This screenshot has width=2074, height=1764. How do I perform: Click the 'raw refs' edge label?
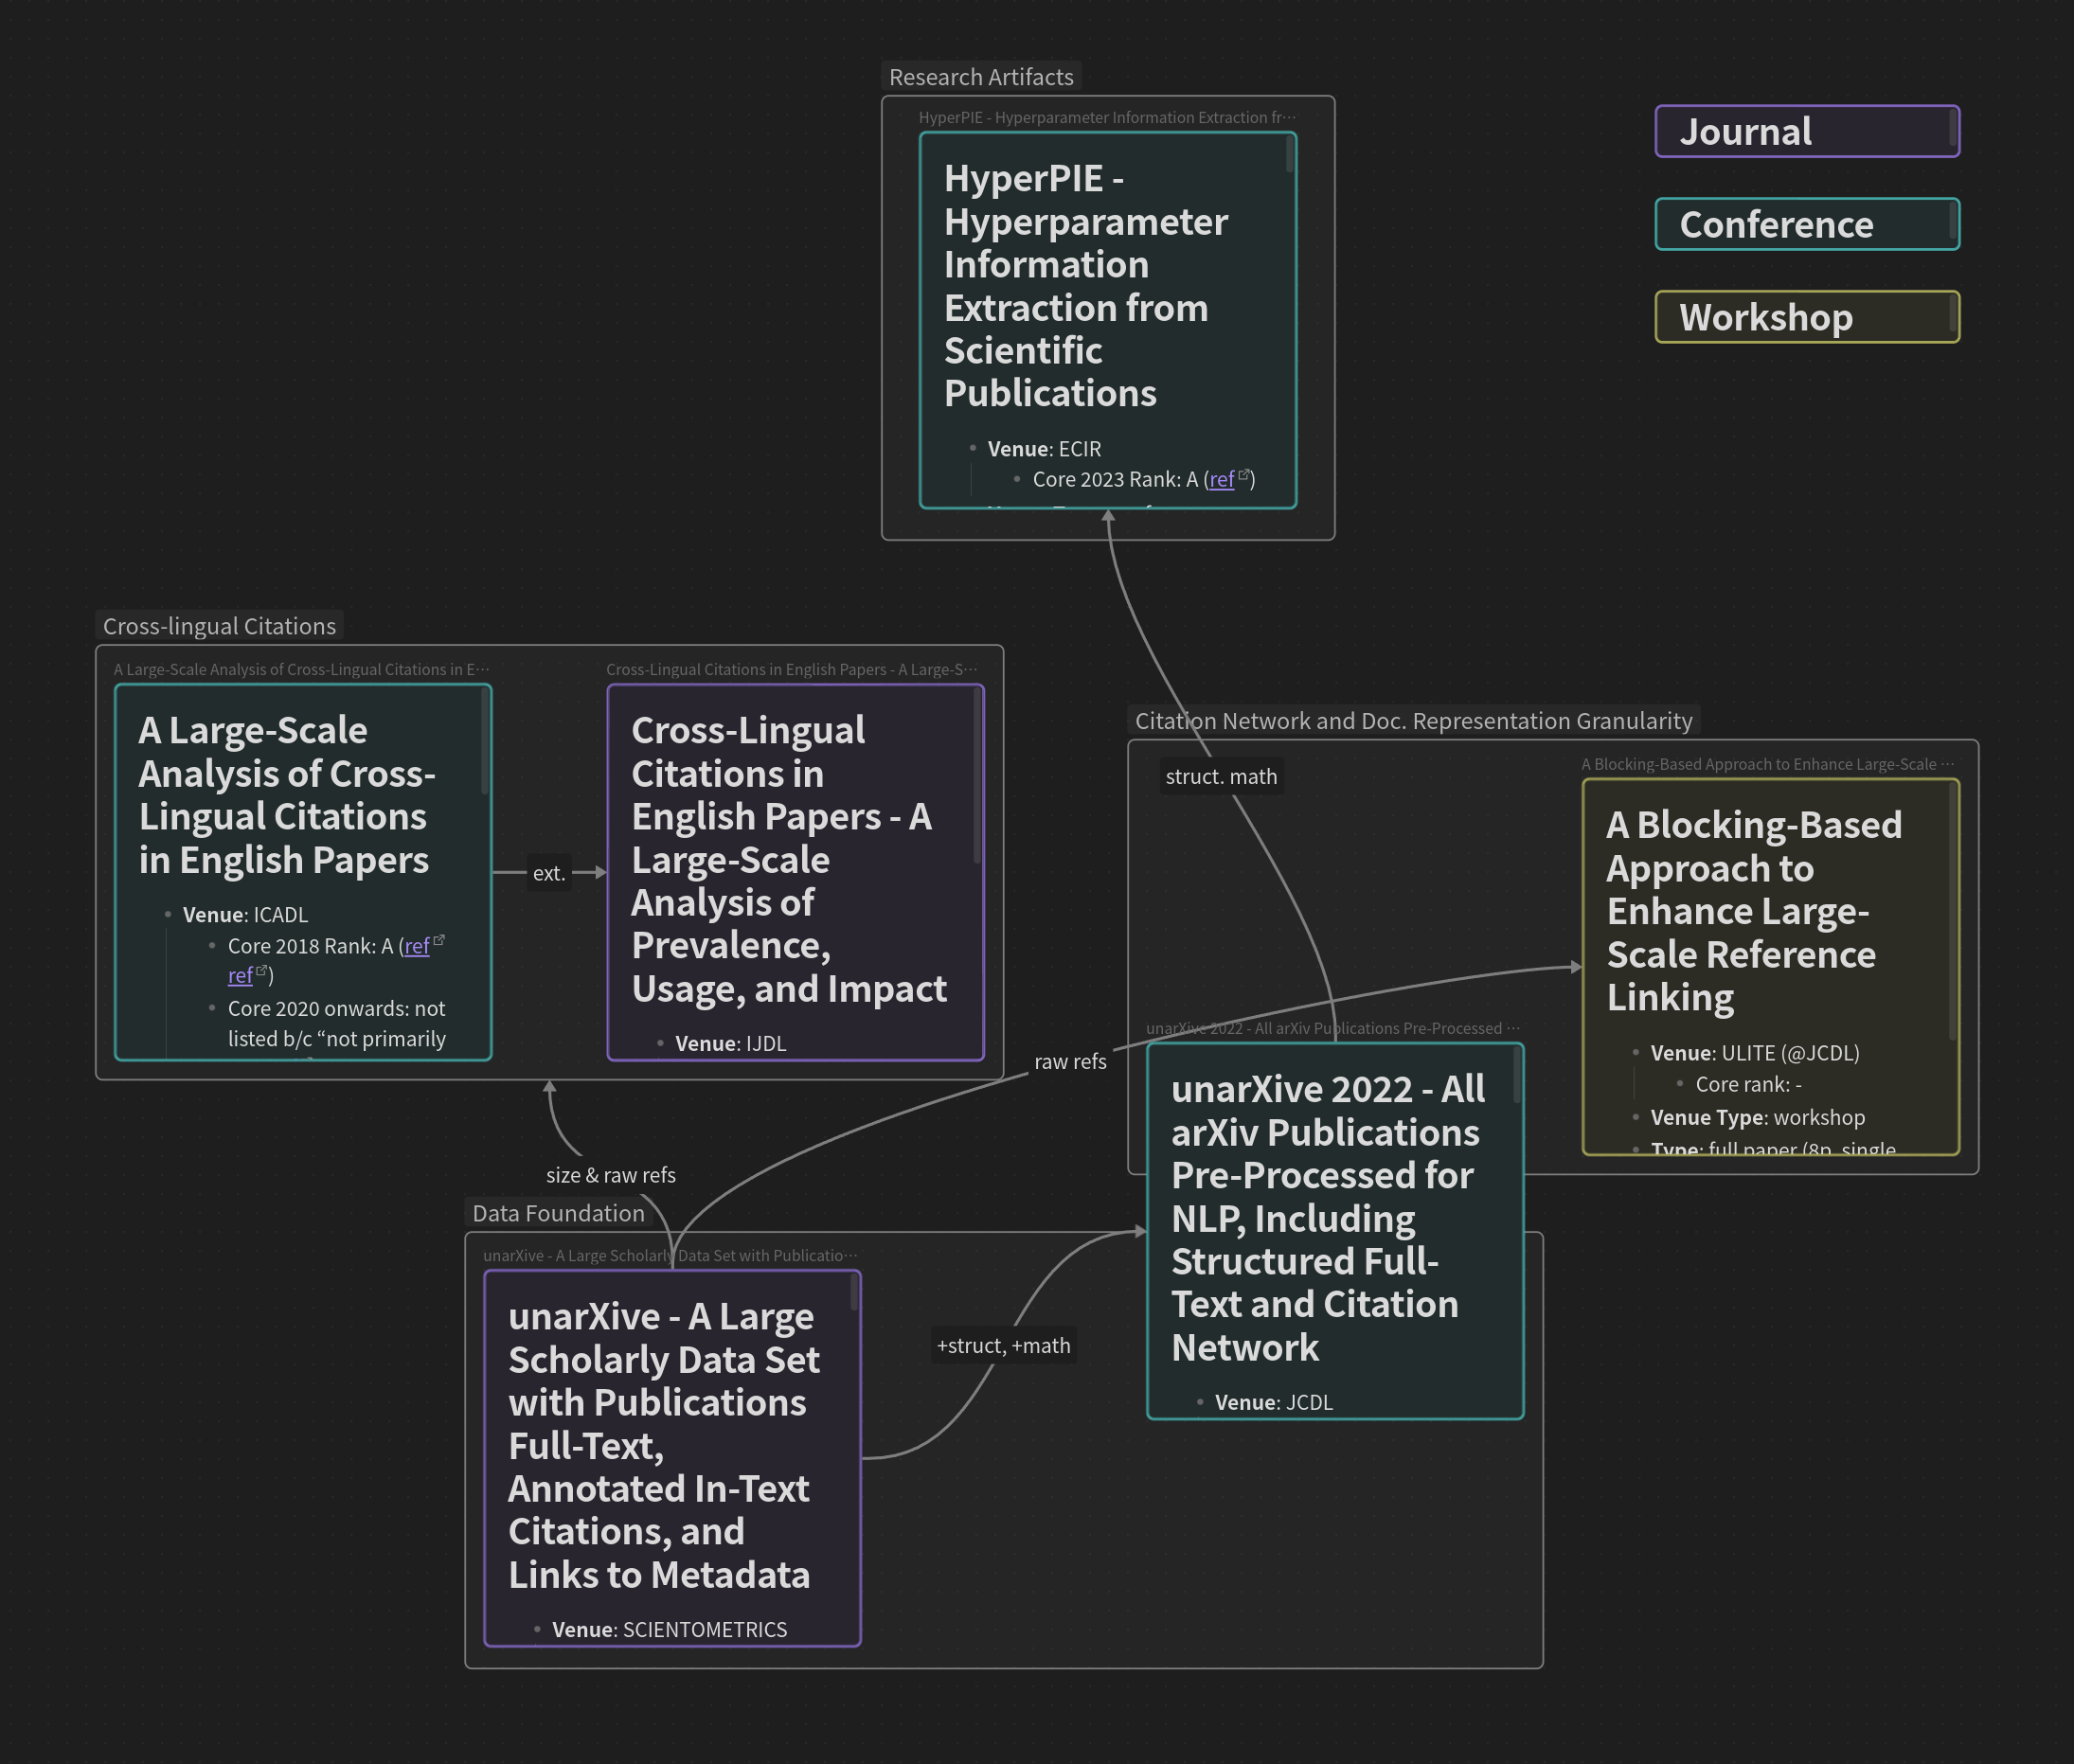tap(1069, 1062)
